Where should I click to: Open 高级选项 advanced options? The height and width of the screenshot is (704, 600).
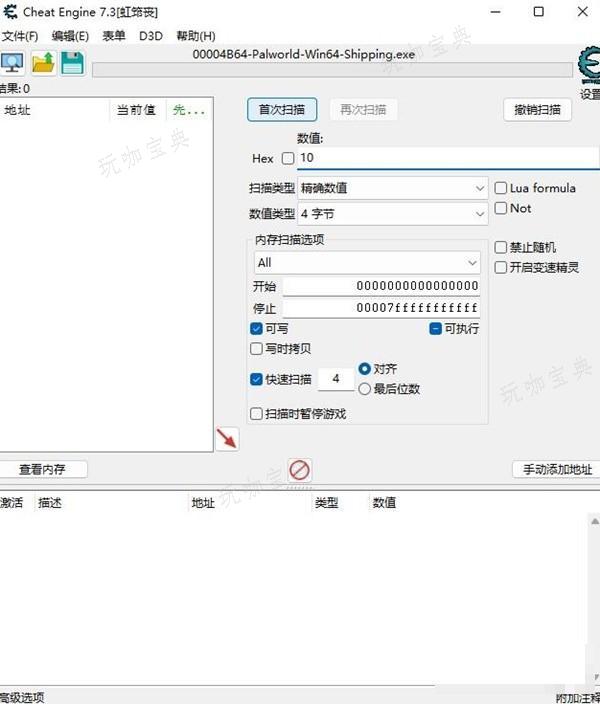pos(22,697)
